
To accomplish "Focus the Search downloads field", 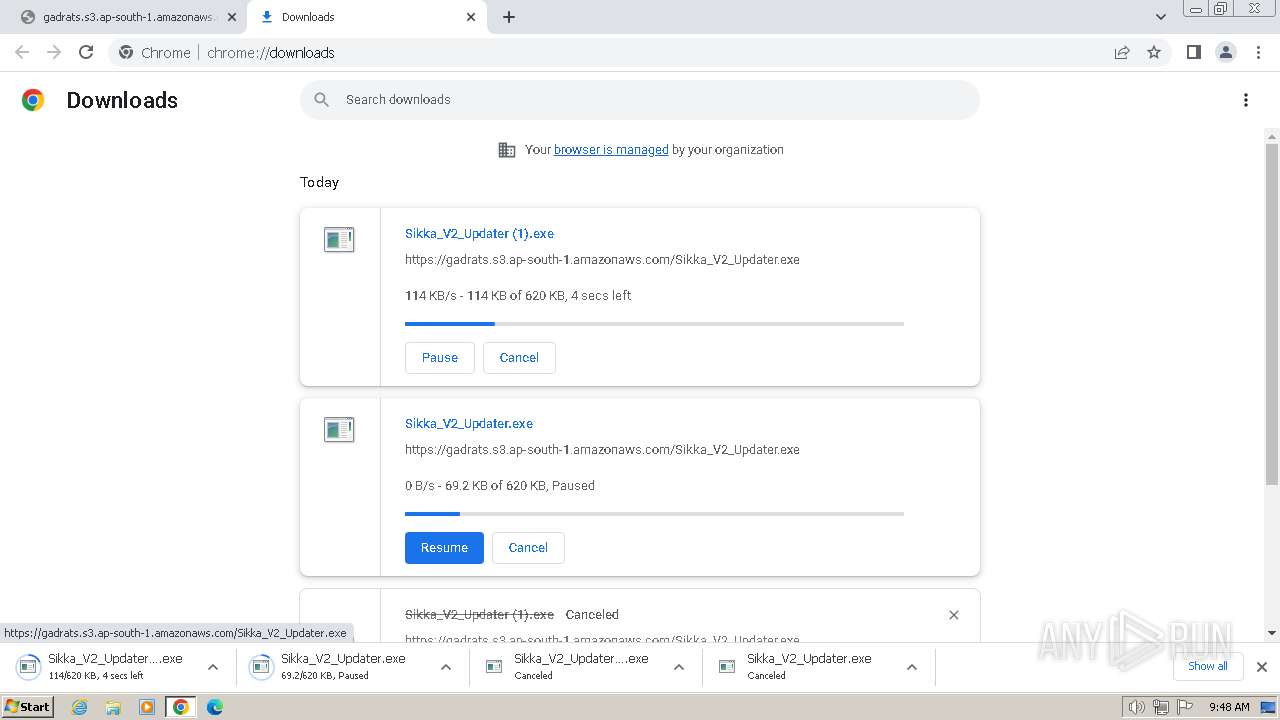I will point(640,100).
